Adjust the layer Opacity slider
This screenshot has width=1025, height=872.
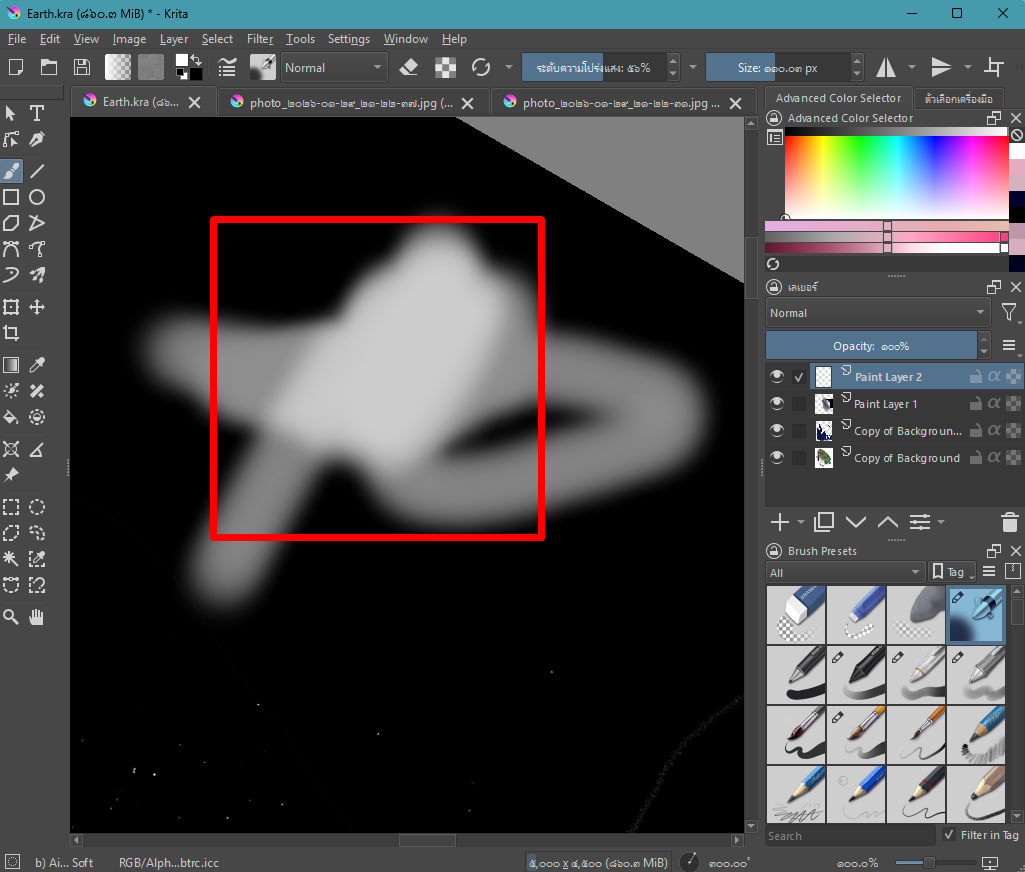870,346
